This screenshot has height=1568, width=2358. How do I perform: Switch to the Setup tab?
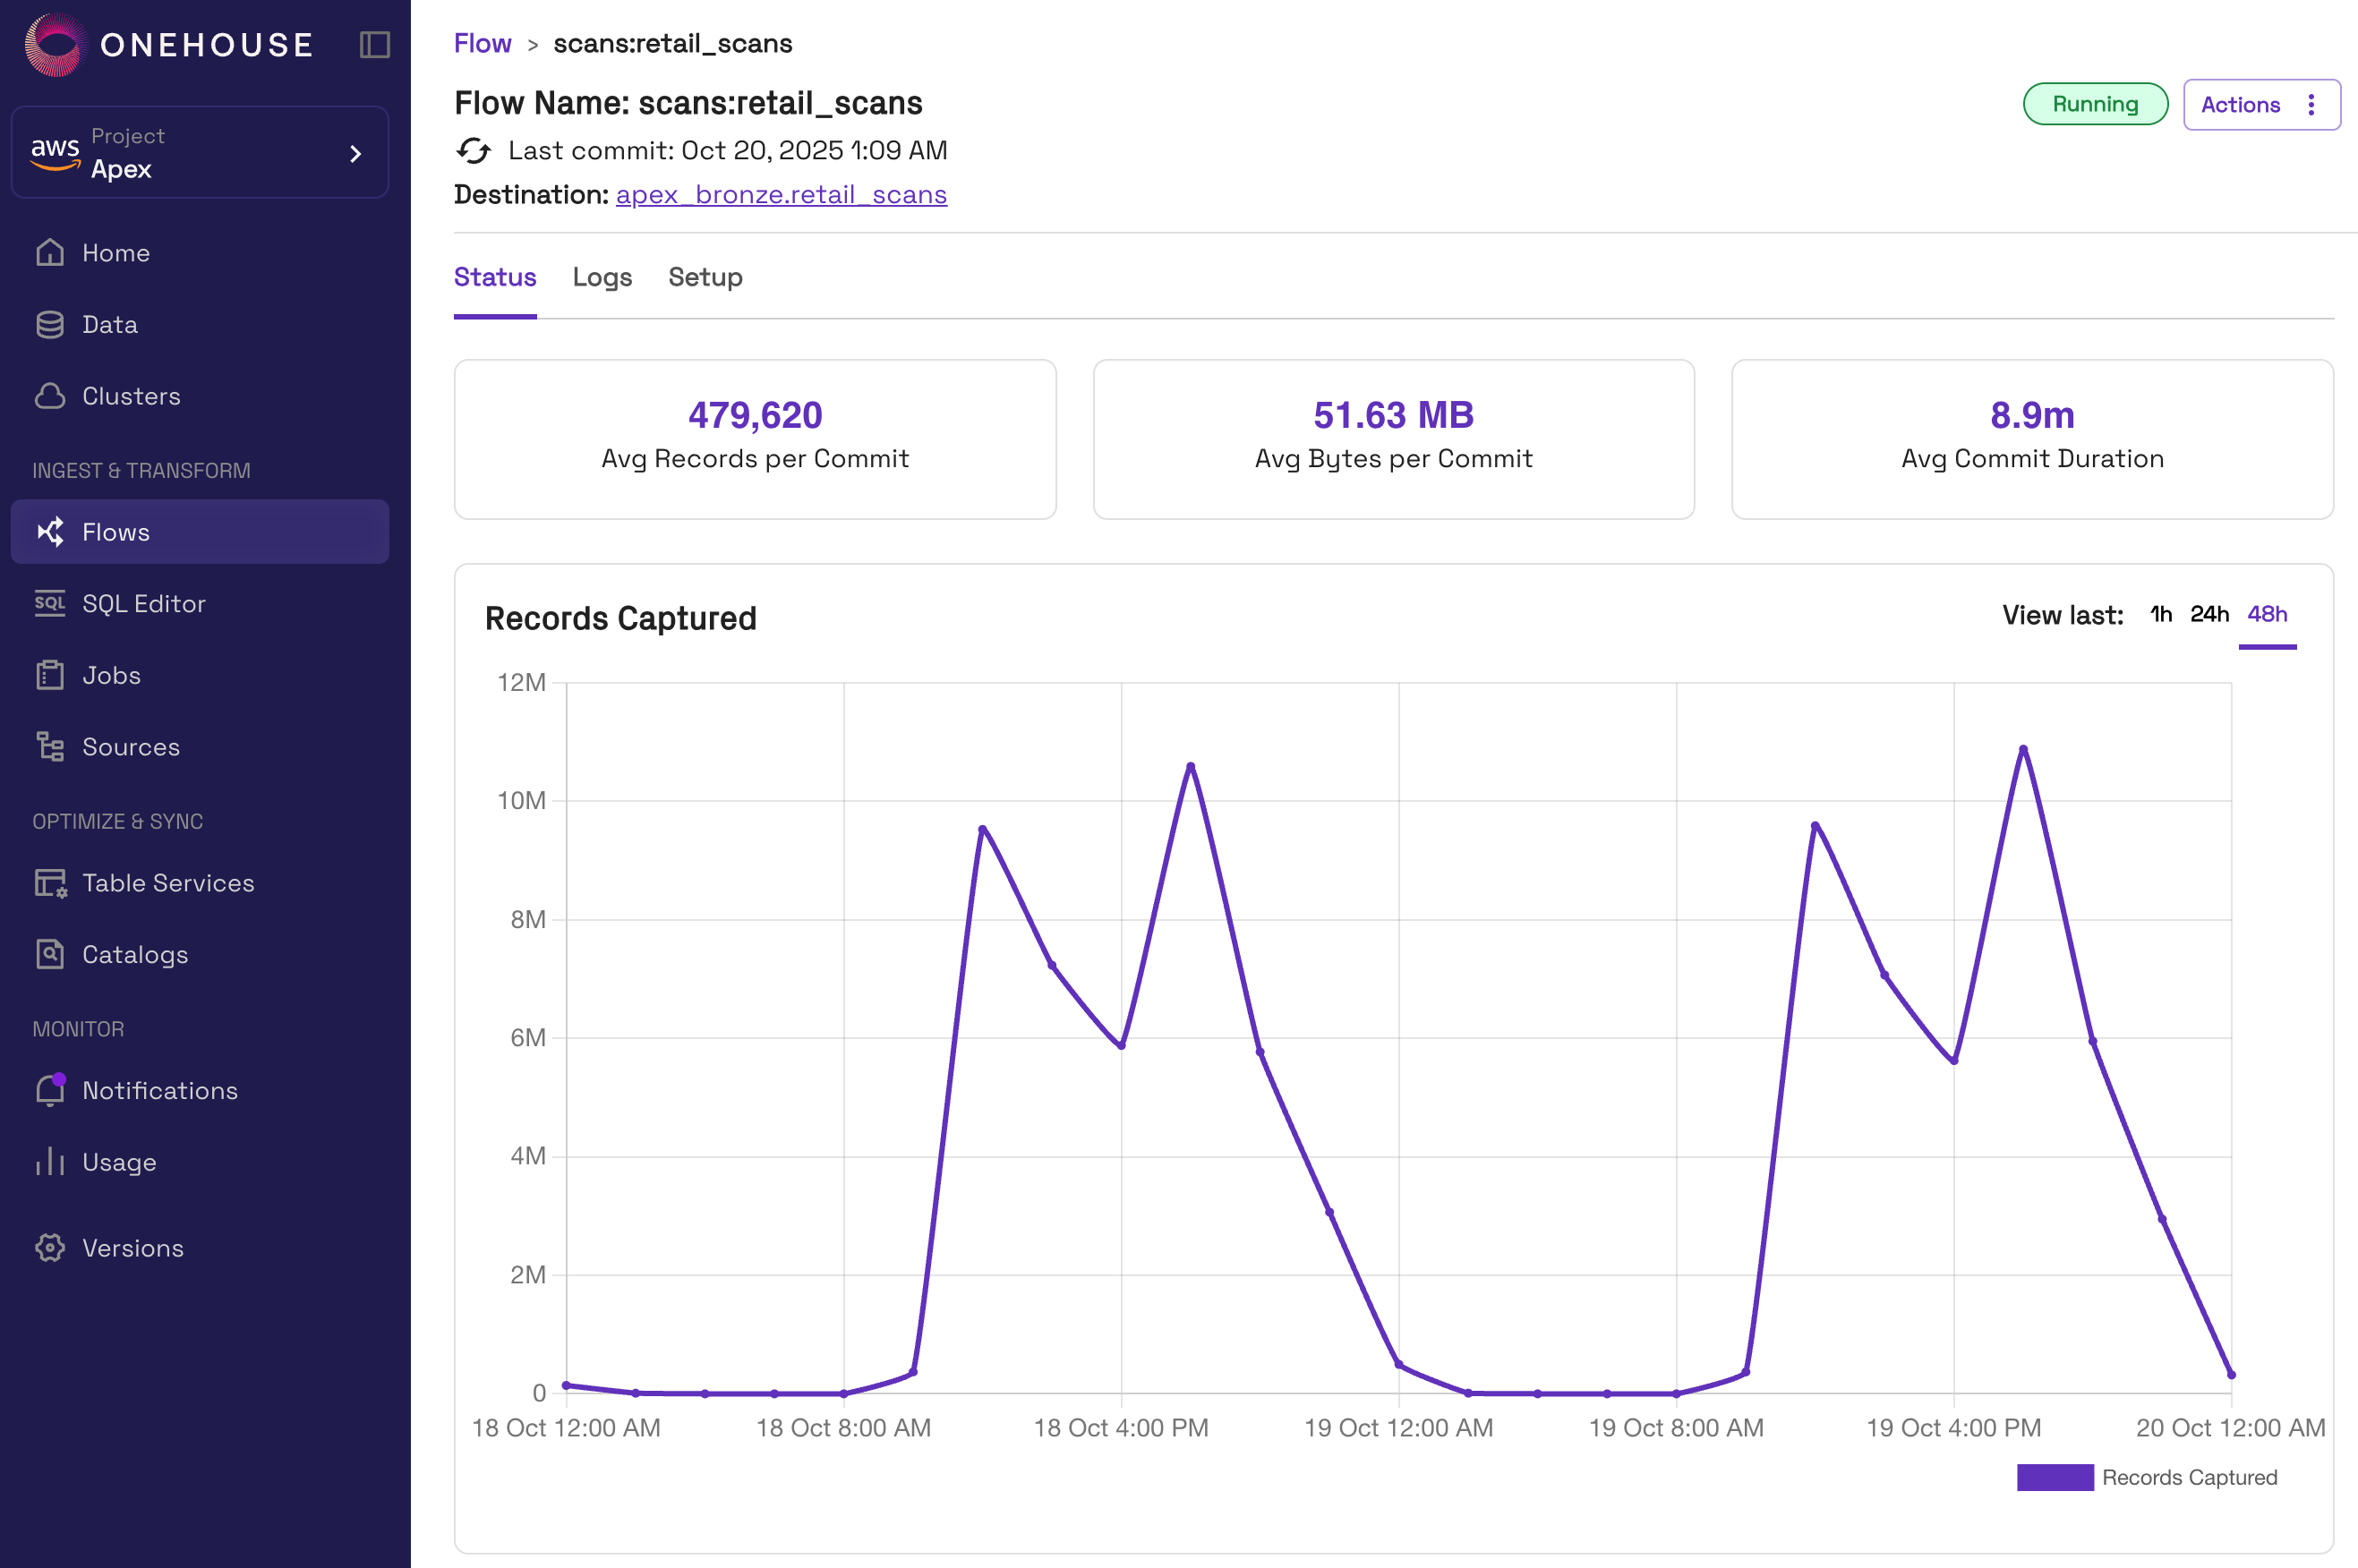pos(705,277)
